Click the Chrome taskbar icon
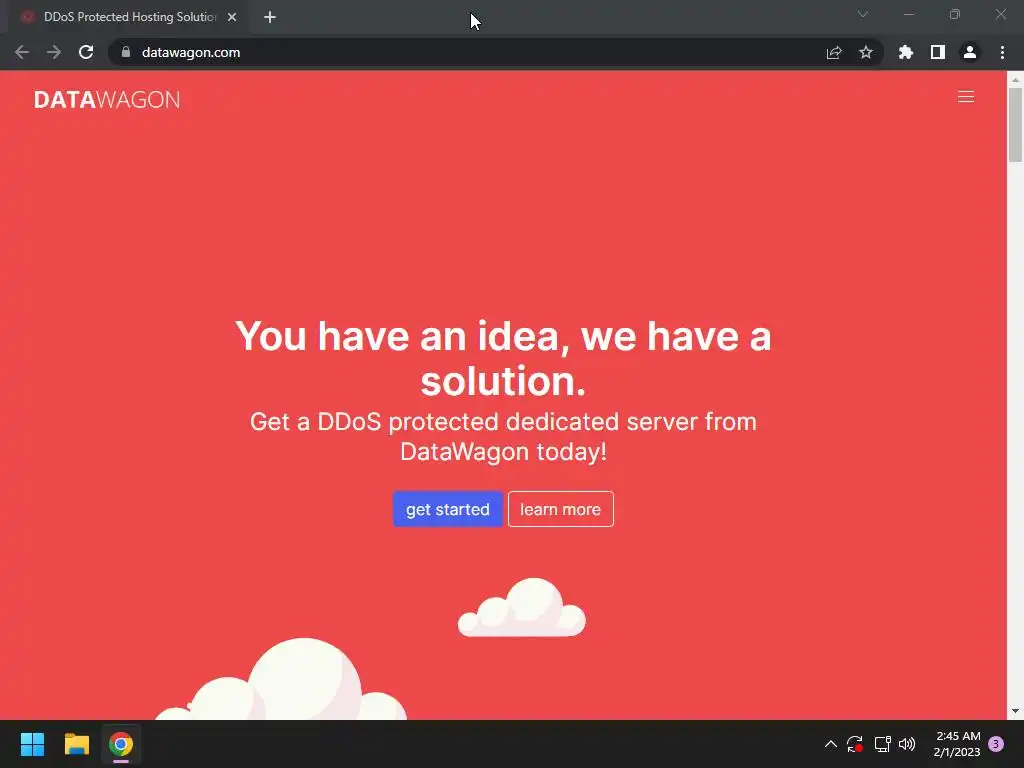 pos(121,744)
